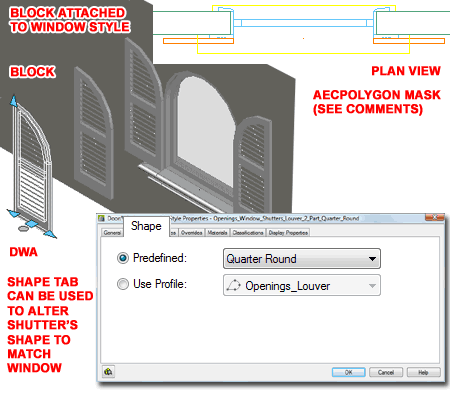Click the gray oval grip beneath the shutter block
The image size is (450, 396).
[23, 229]
